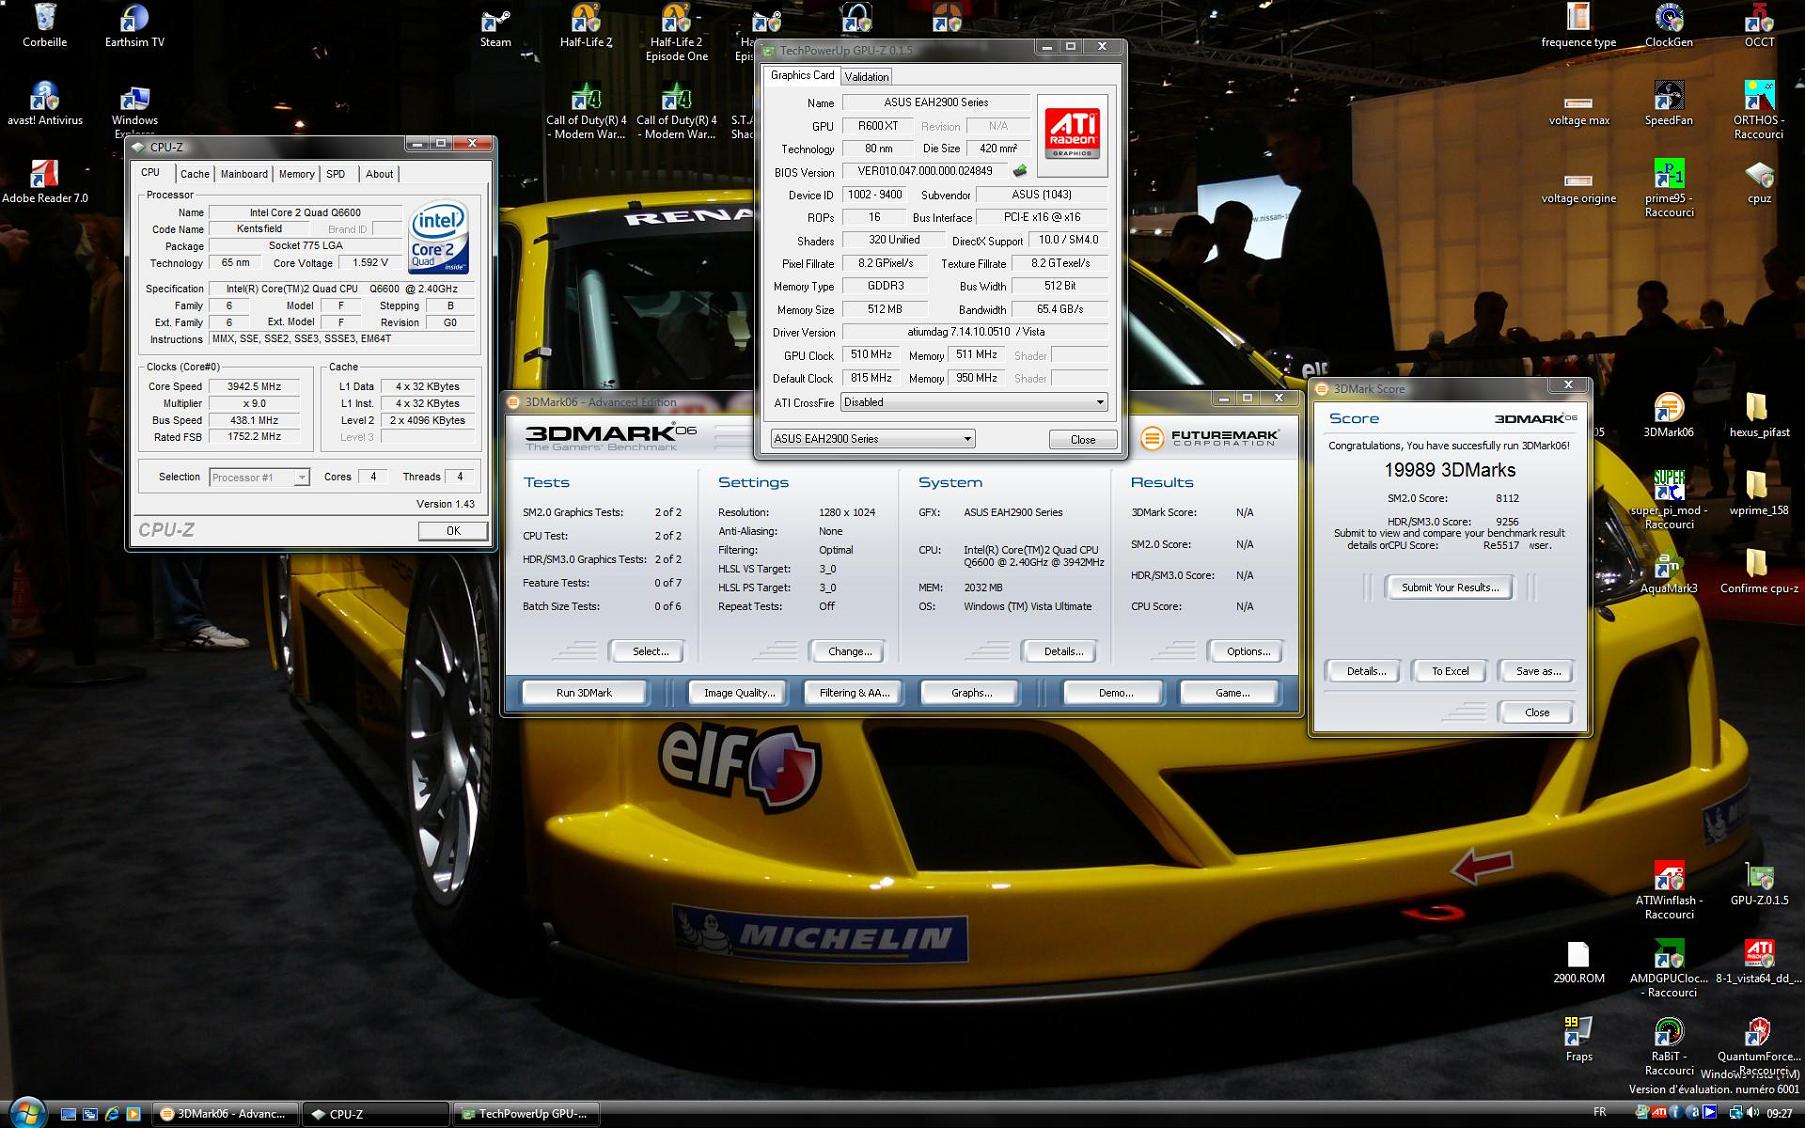Switch to the Mainboard tab in CPU-Z
1805x1128 pixels.
[x=244, y=174]
